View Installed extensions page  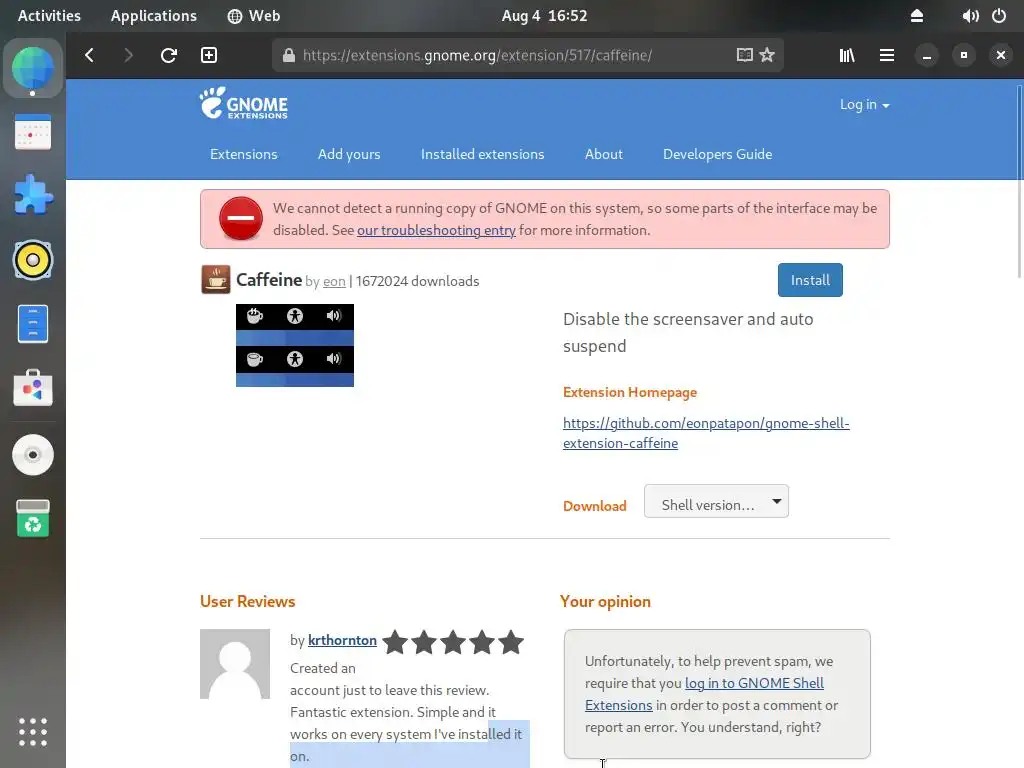pos(482,154)
